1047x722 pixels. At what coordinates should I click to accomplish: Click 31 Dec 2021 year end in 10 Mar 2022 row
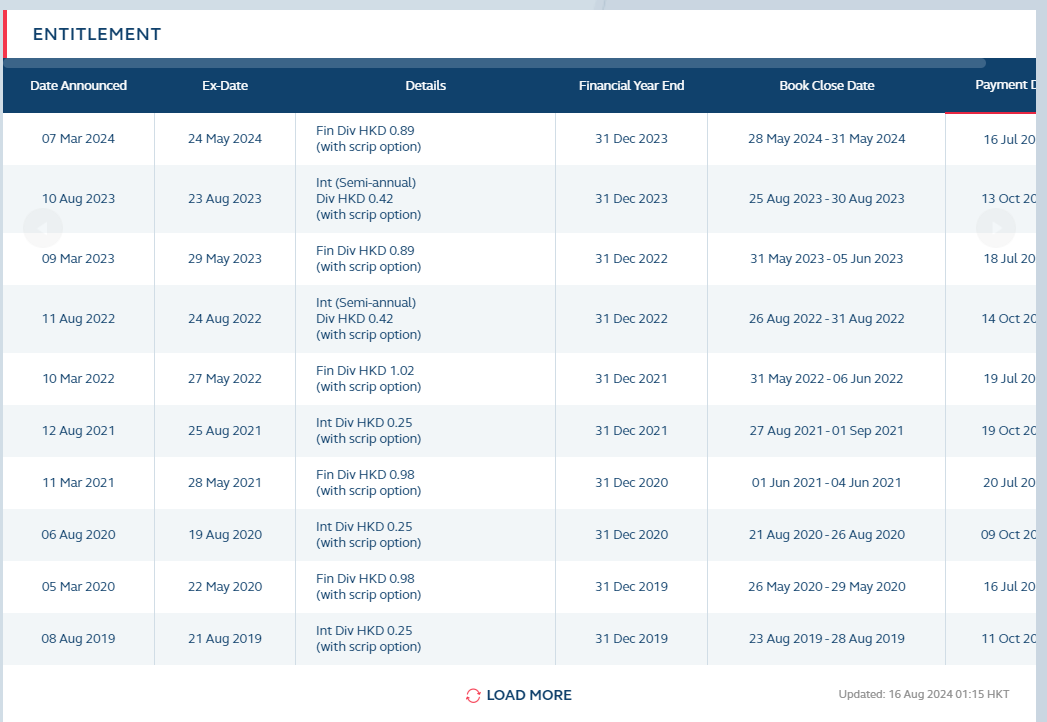(x=632, y=379)
